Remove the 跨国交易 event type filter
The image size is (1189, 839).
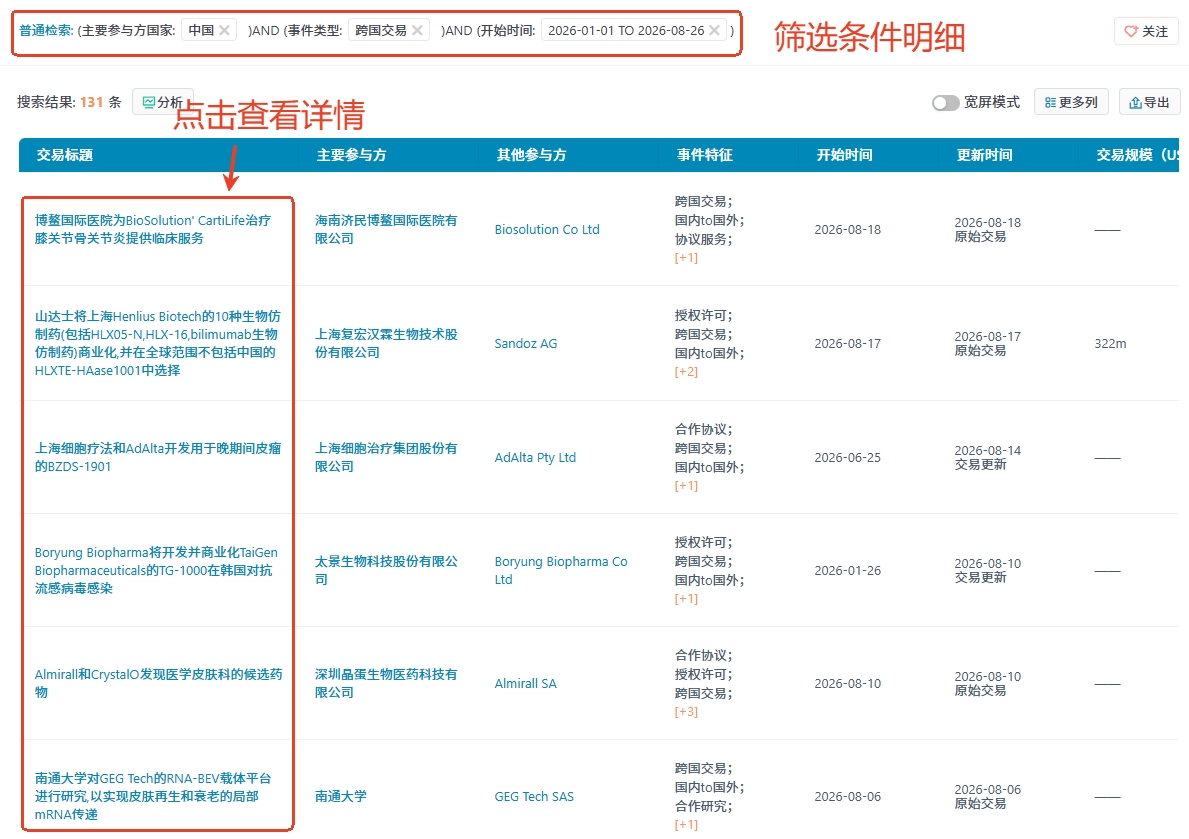[417, 30]
